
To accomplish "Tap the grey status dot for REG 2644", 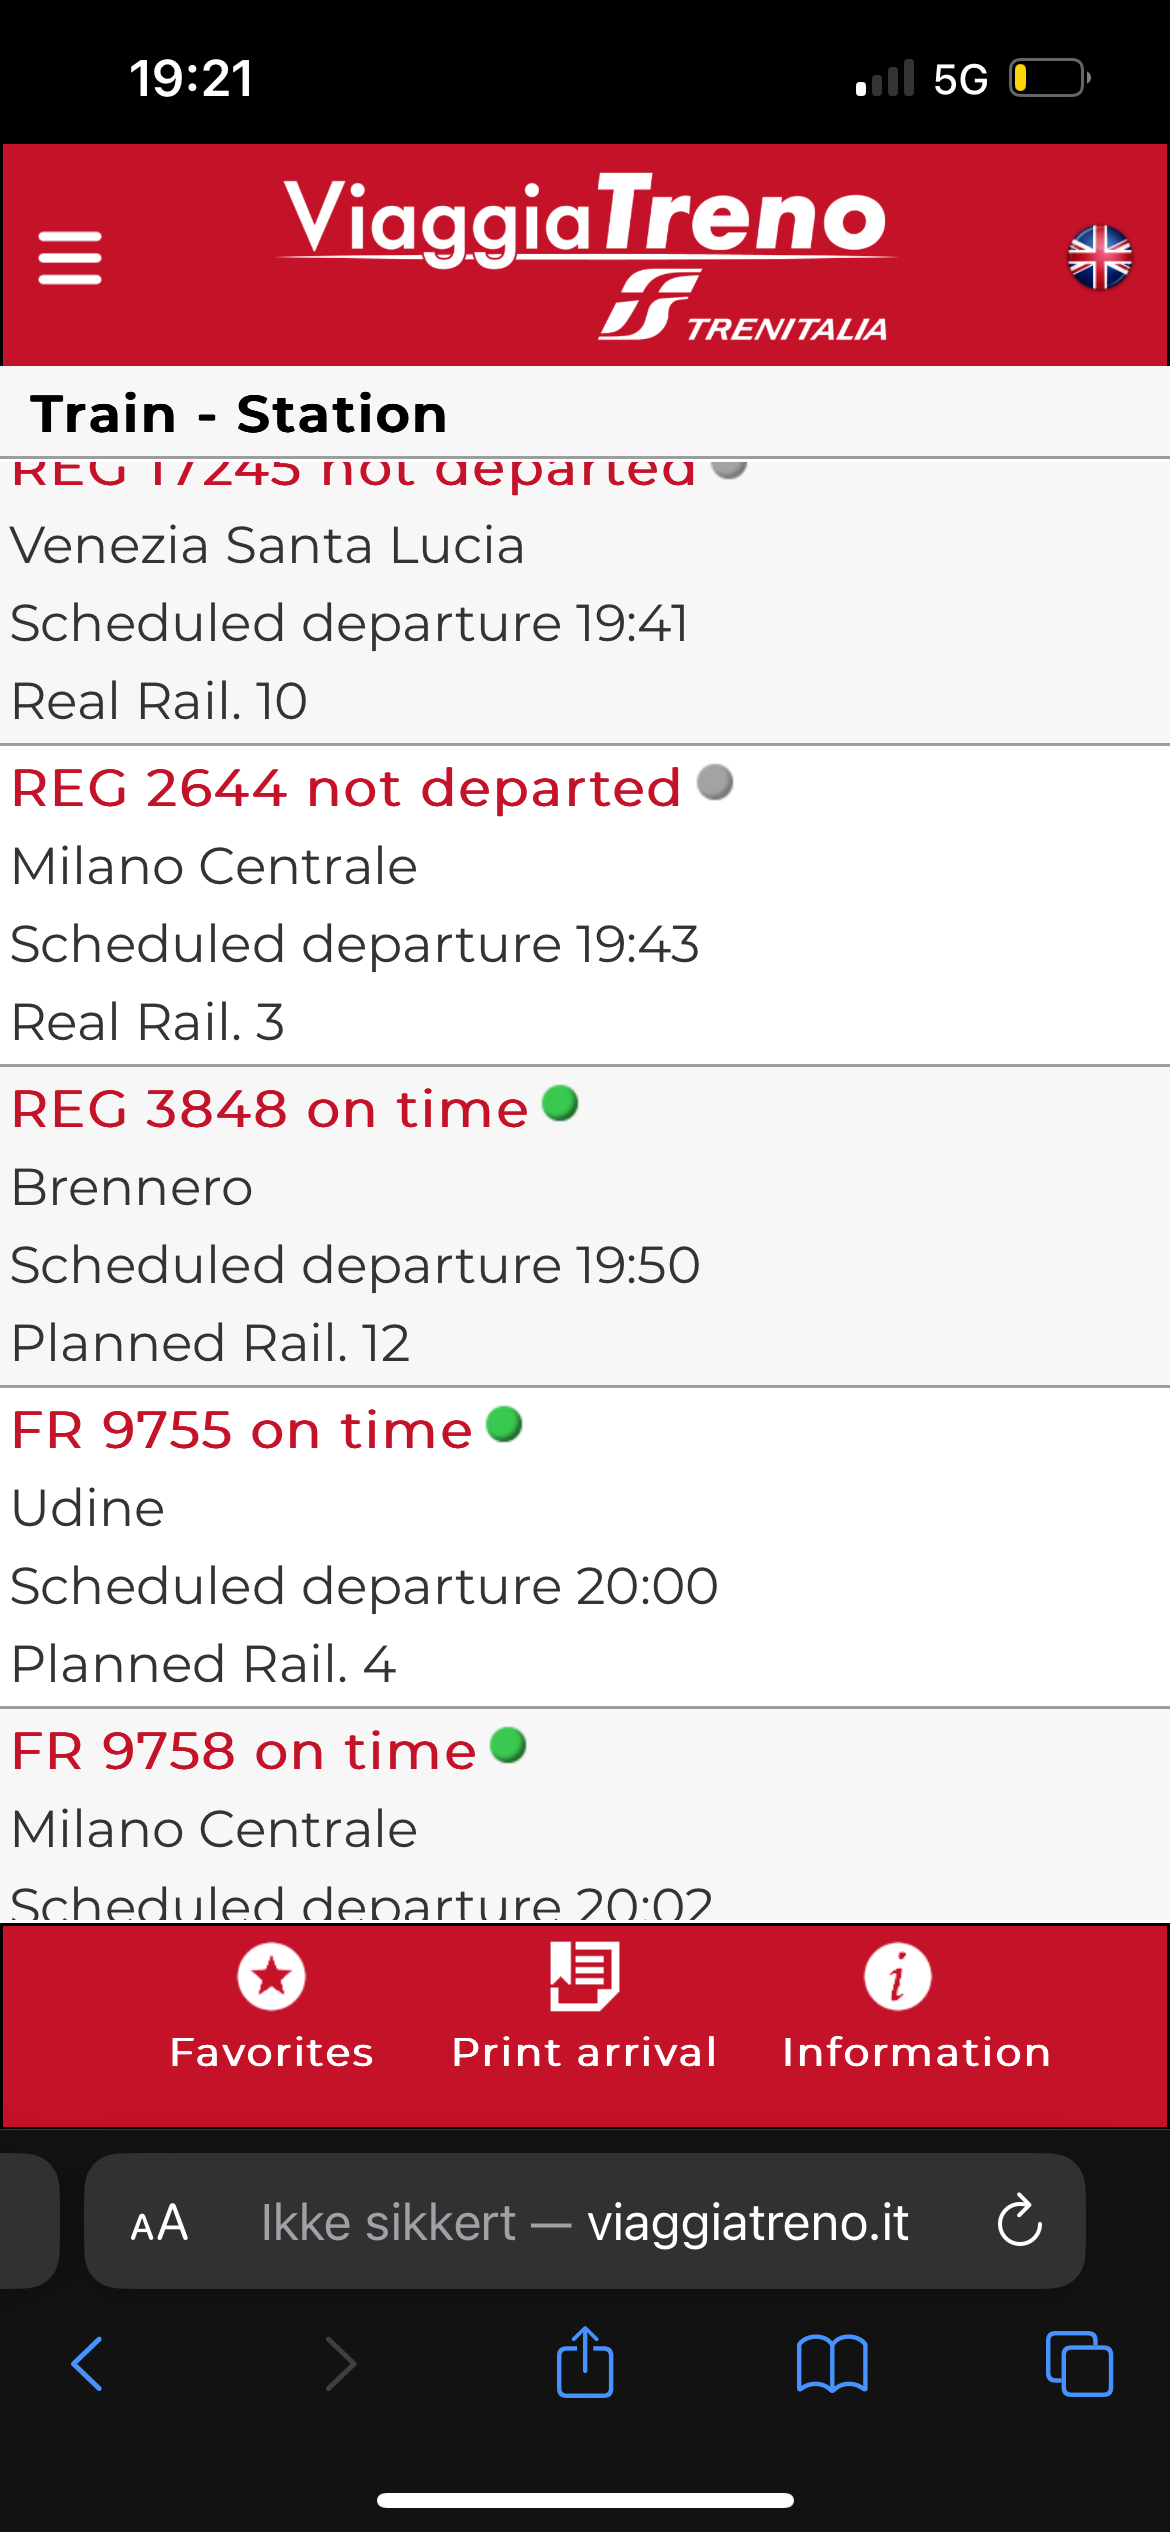I will pos(715,783).
